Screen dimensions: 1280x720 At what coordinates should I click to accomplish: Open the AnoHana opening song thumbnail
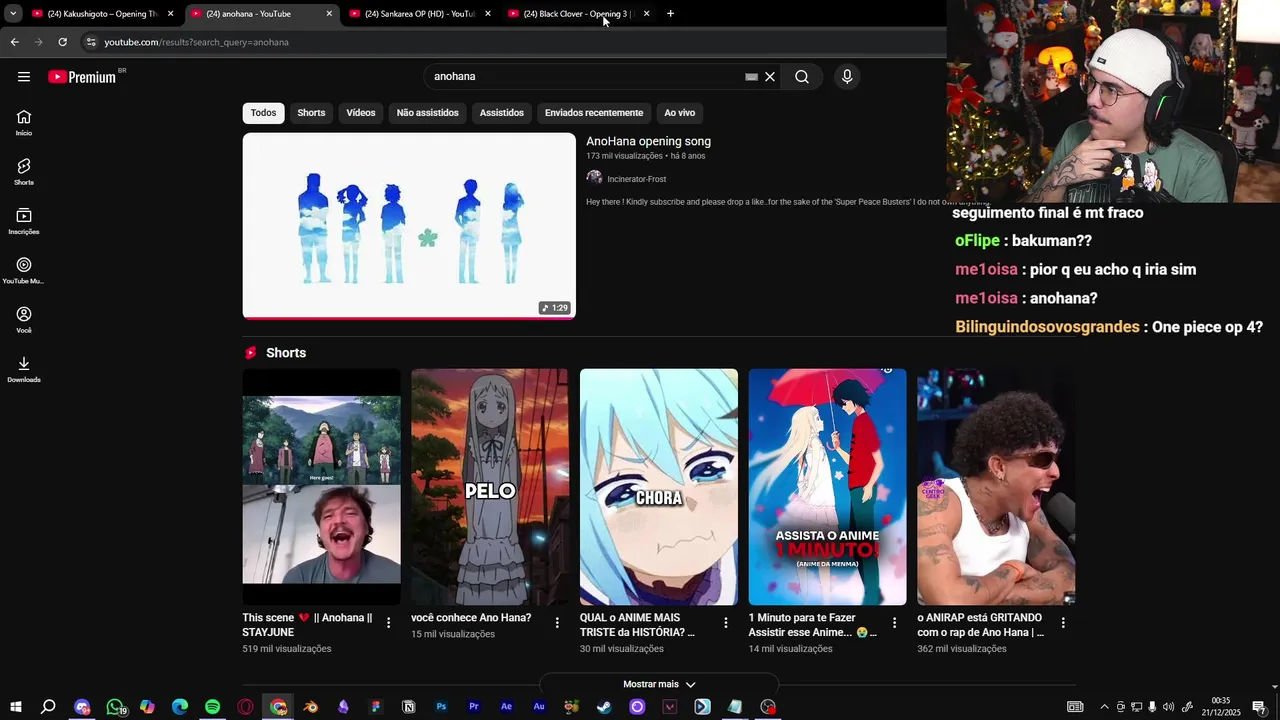pyautogui.click(x=409, y=226)
